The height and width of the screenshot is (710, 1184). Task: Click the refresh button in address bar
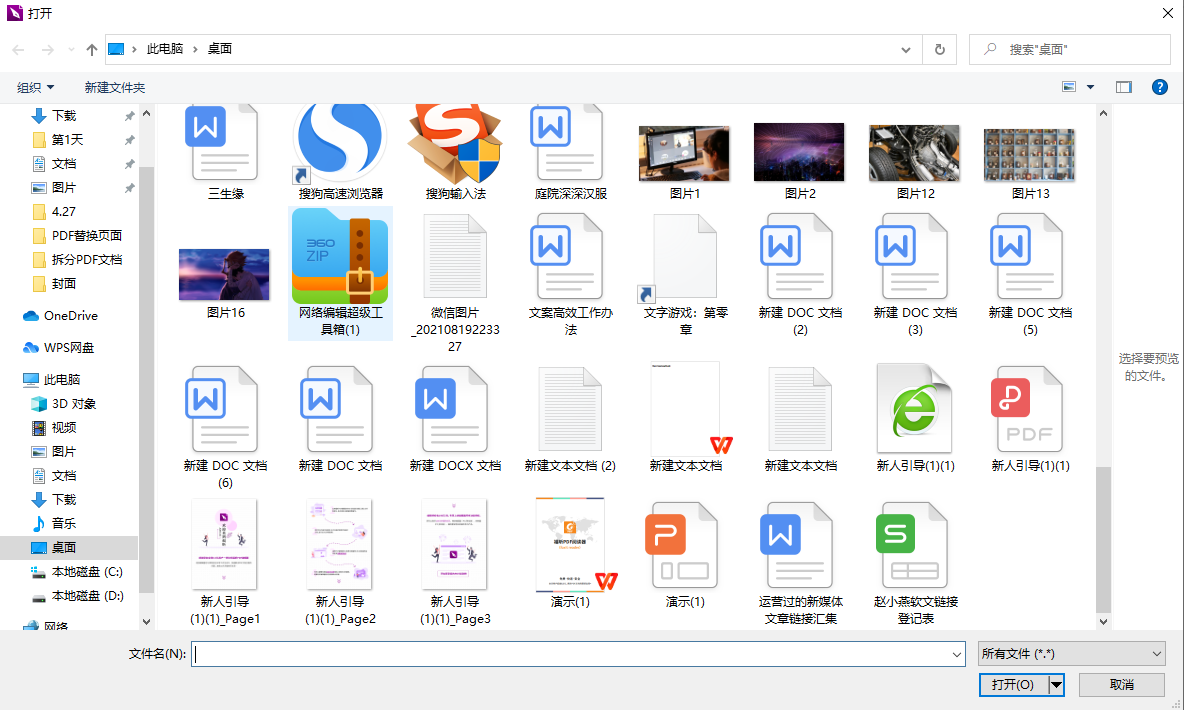point(939,48)
